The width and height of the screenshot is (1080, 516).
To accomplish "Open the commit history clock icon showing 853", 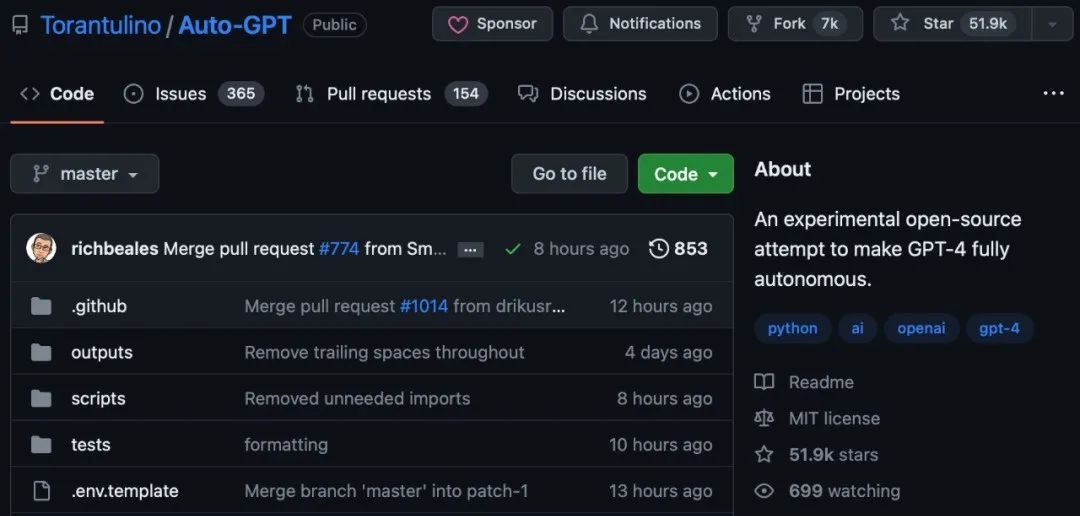I will pos(658,249).
